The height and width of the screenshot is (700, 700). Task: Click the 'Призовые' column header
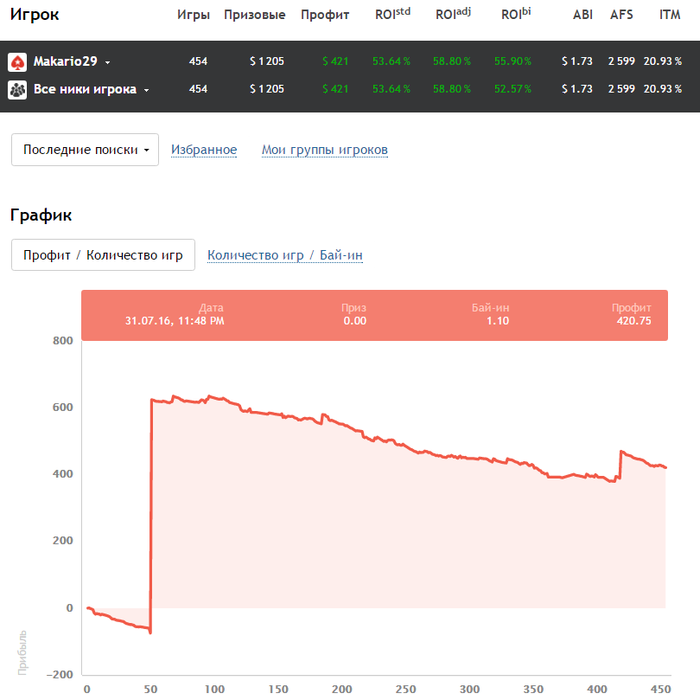pos(255,15)
